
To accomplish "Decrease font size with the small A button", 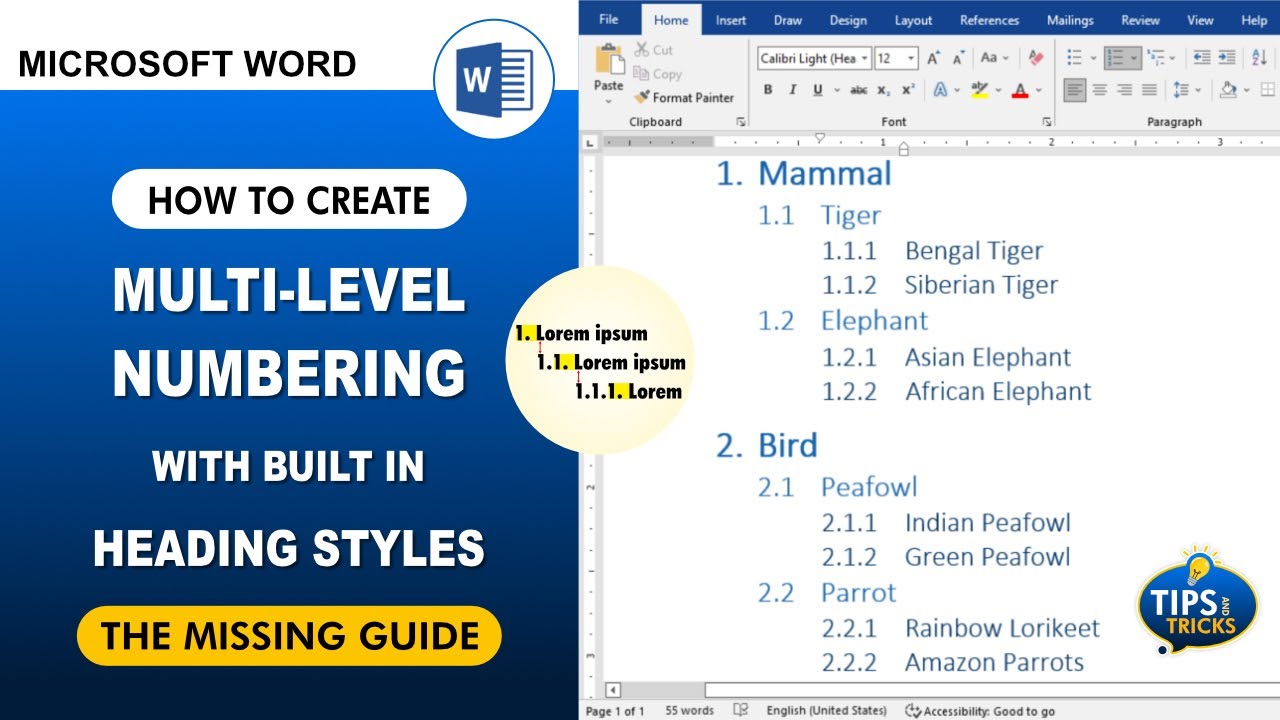I will [x=958, y=58].
